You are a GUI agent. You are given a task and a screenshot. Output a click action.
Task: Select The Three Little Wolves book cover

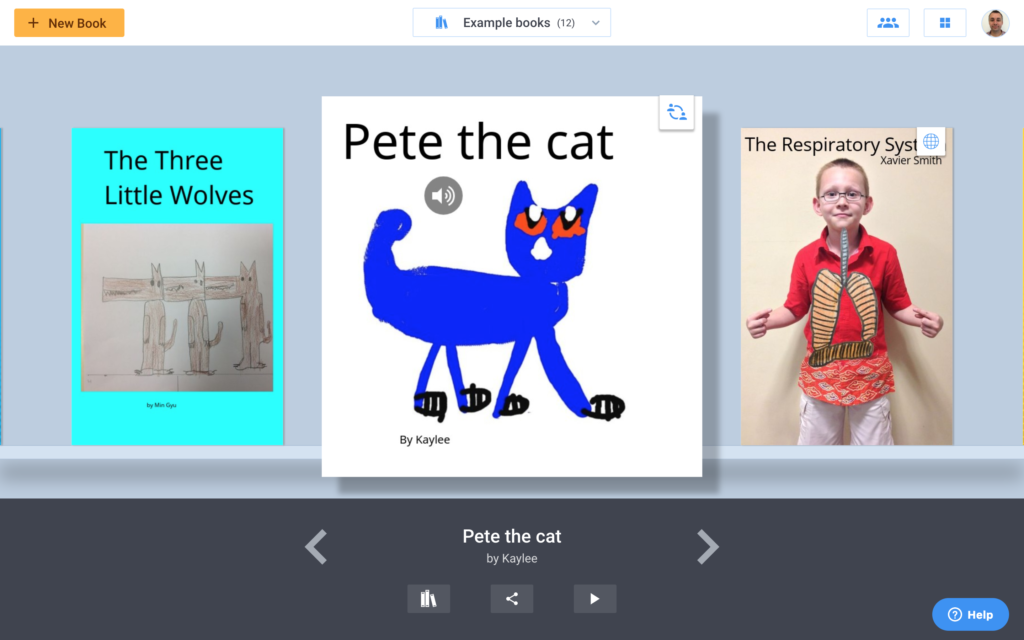click(x=177, y=286)
